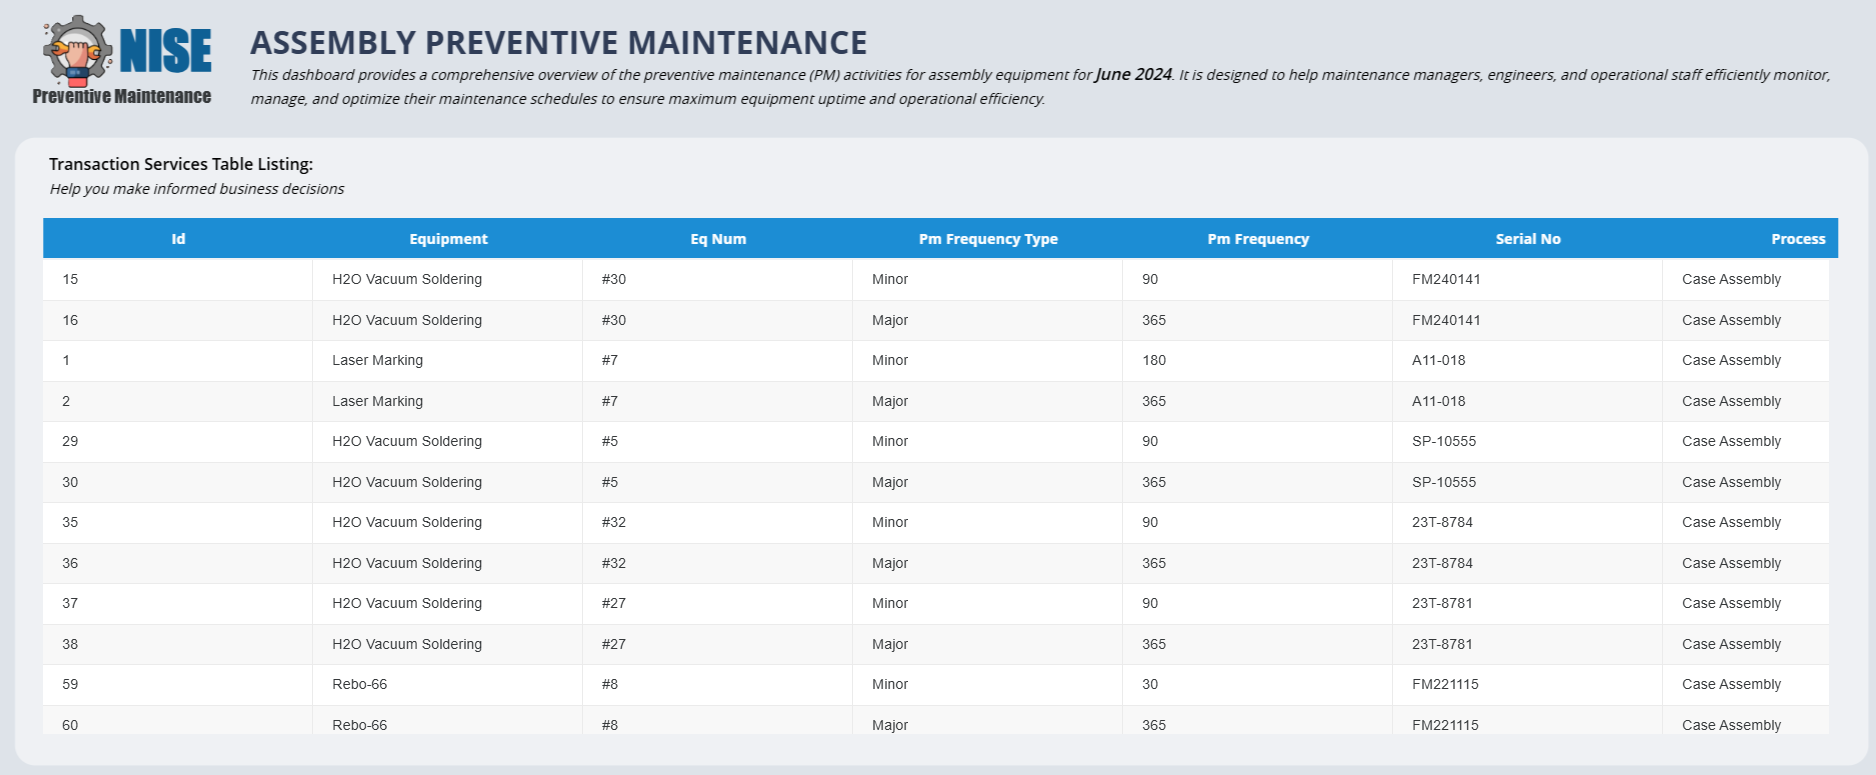Click serial 23T-8781 in row Id 38

click(x=1442, y=644)
